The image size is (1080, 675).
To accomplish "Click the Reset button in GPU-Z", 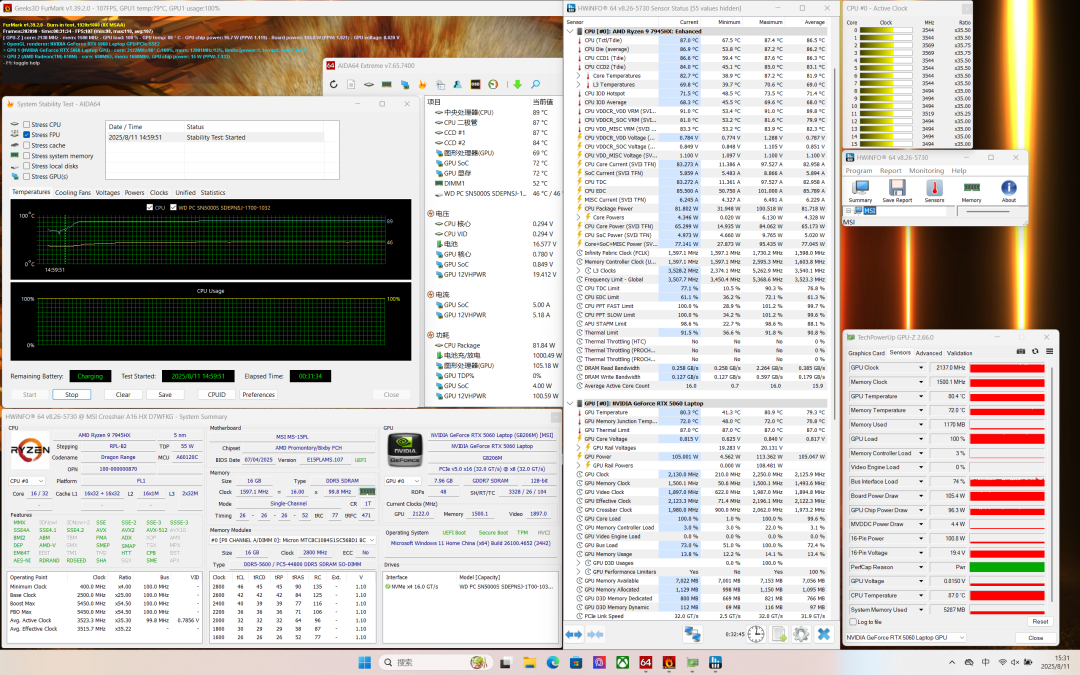I will (1040, 621).
